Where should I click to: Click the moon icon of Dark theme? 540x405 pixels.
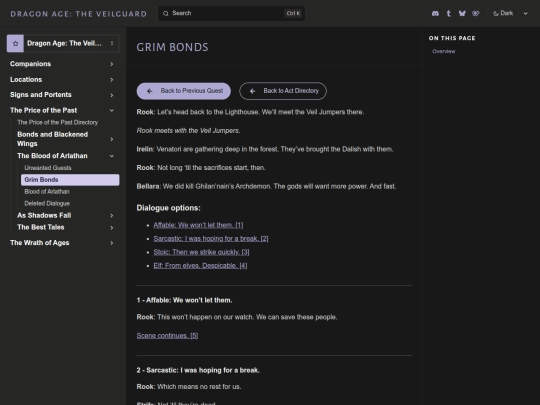pos(496,13)
